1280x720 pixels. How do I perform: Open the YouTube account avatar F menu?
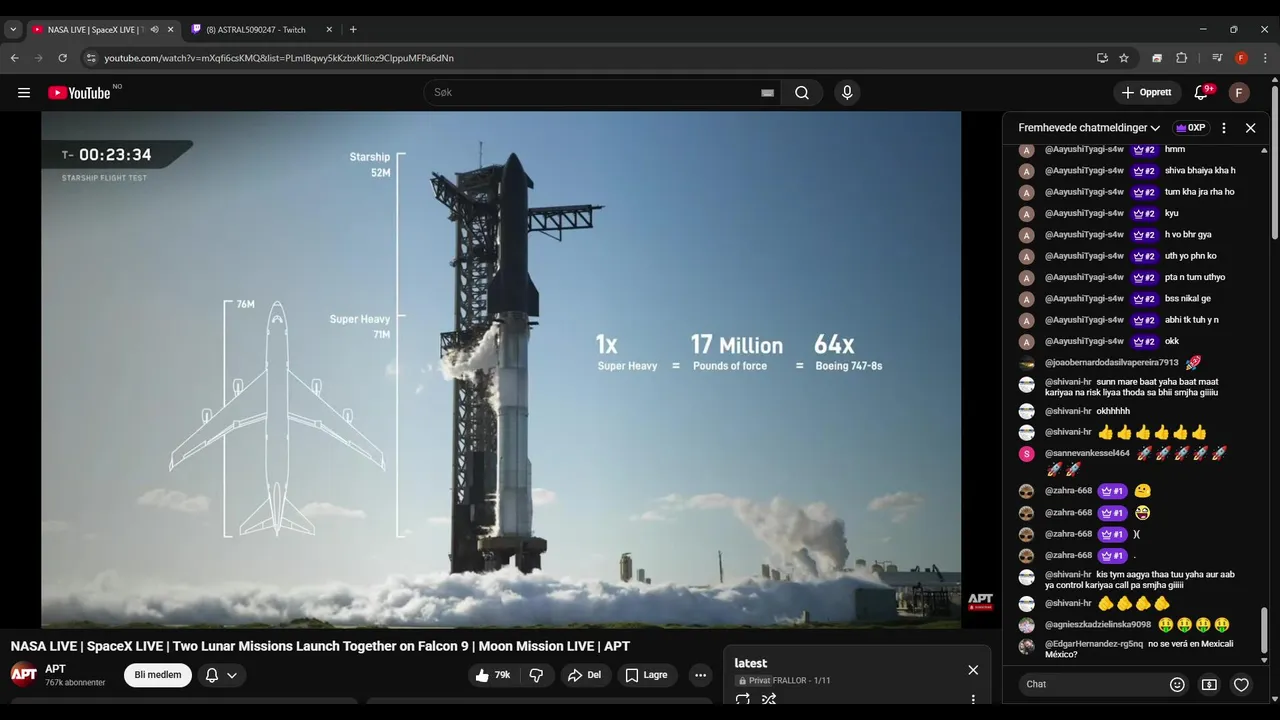(x=1239, y=93)
